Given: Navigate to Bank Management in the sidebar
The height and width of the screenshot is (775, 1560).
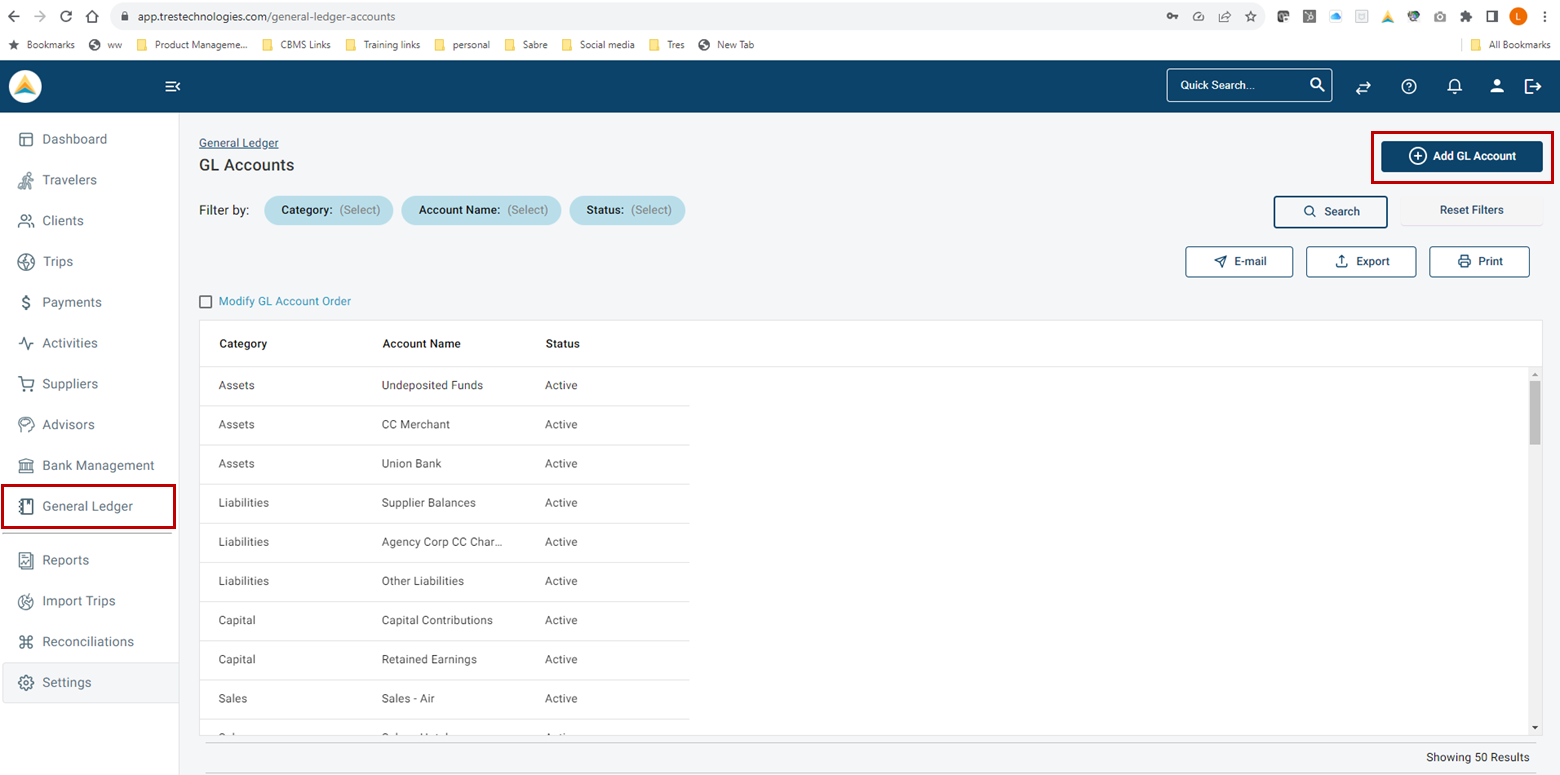Looking at the screenshot, I should [x=97, y=465].
